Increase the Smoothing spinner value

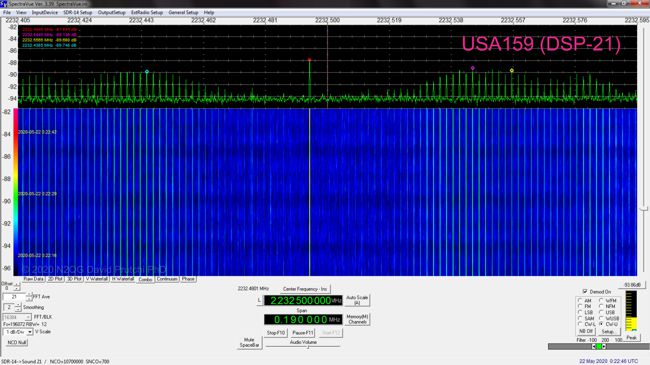(18, 305)
